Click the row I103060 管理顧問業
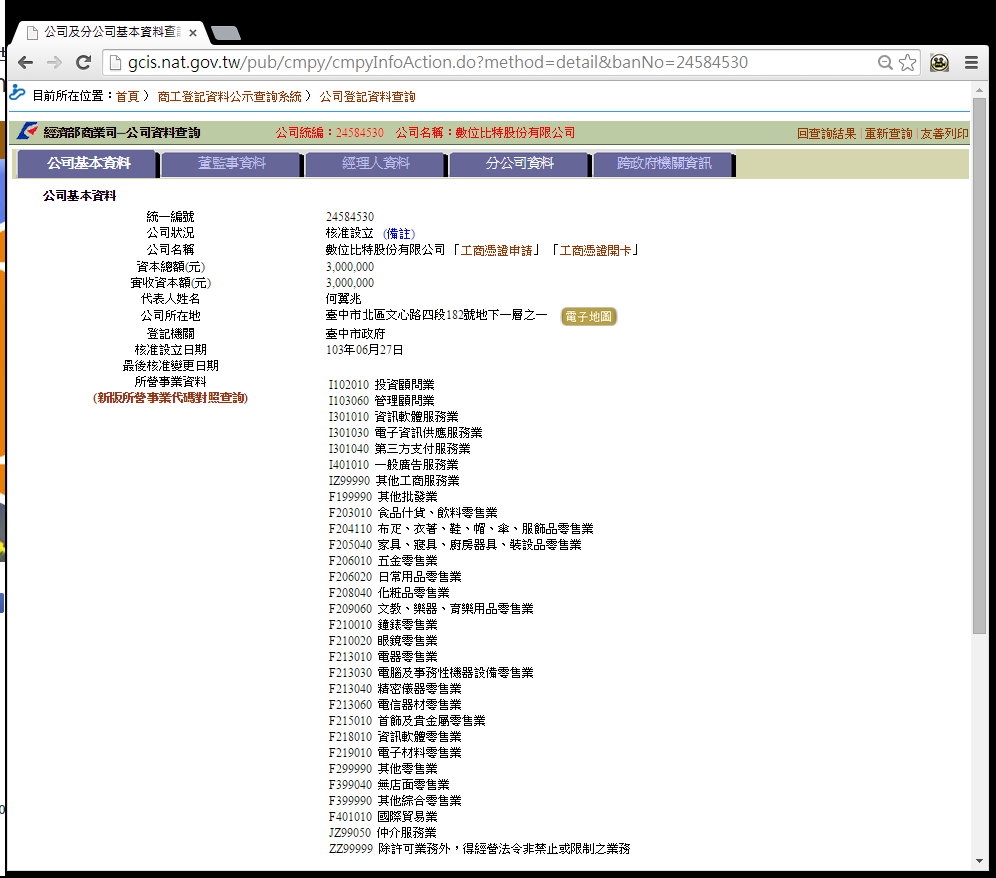 (382, 400)
